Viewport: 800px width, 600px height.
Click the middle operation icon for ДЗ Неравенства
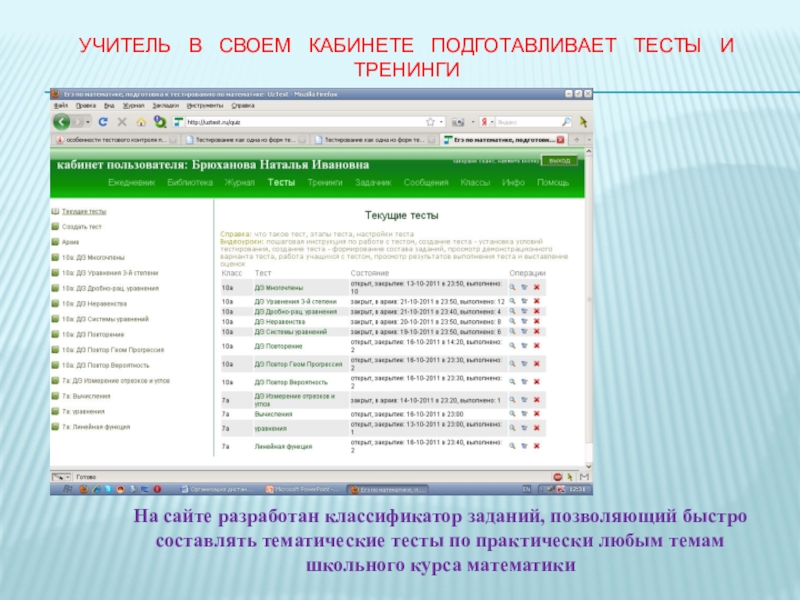524,321
